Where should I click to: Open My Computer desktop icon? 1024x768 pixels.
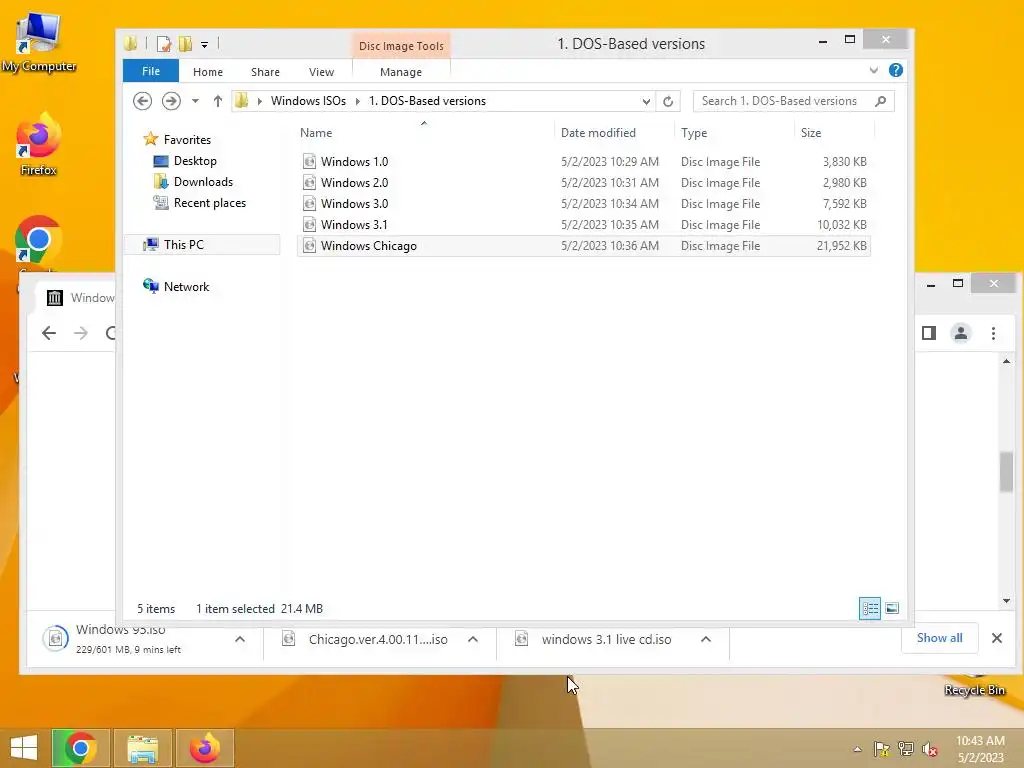click(39, 43)
